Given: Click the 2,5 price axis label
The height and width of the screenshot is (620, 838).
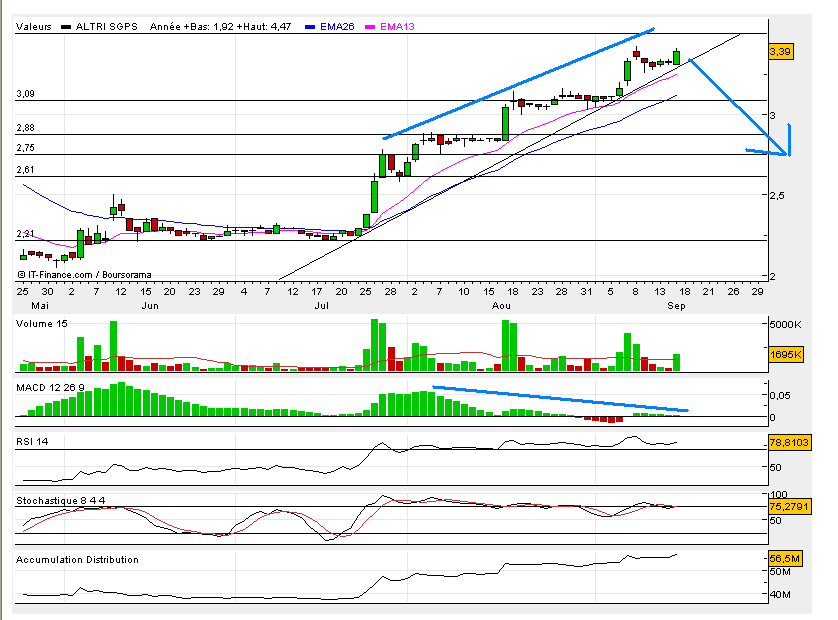Looking at the screenshot, I should point(777,196).
